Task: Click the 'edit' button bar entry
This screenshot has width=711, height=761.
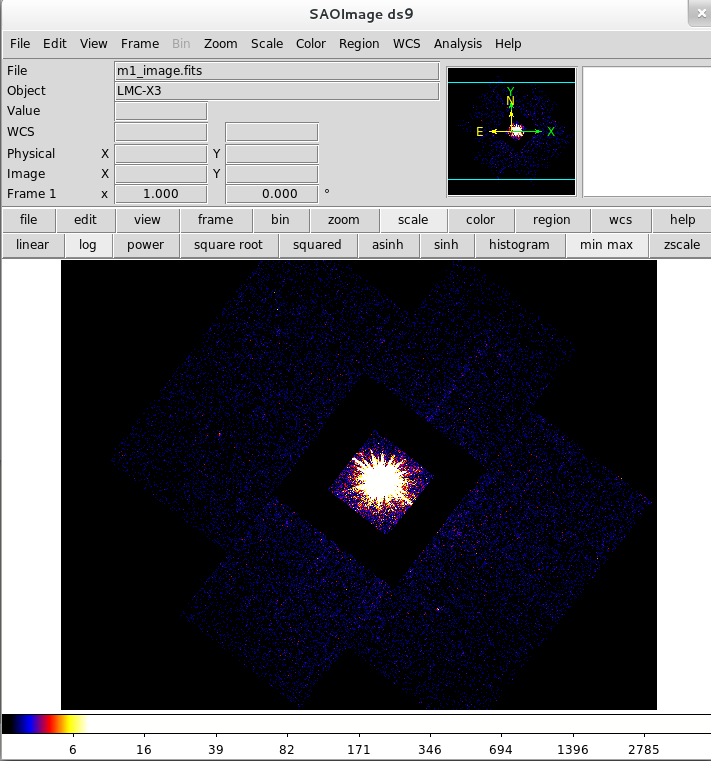Action: tap(85, 220)
